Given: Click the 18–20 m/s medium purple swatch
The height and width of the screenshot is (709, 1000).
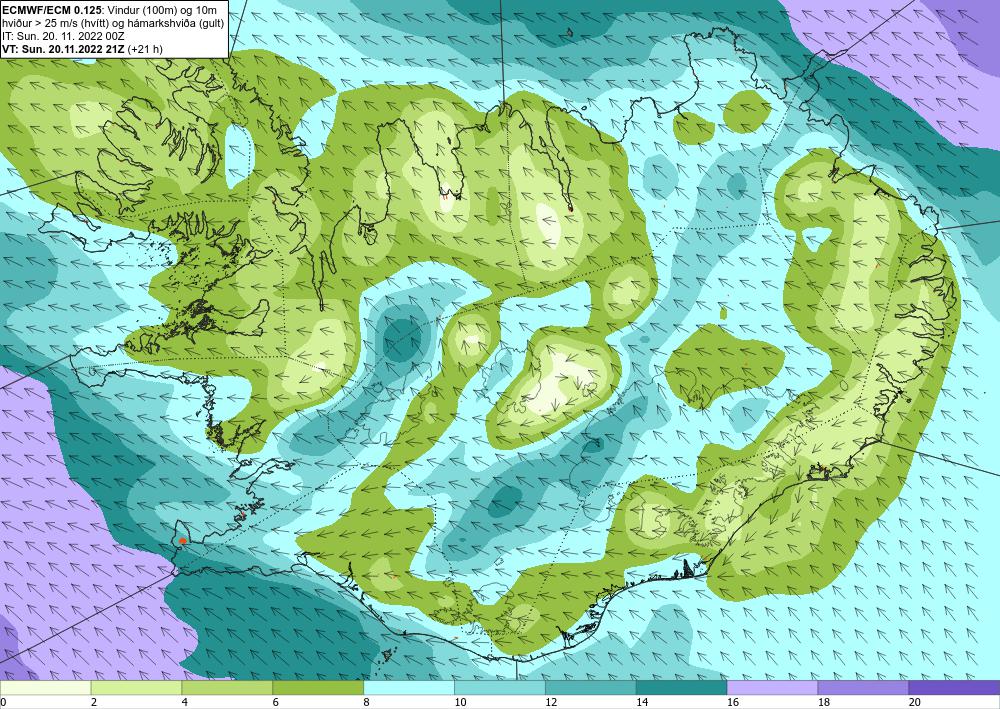Looking at the screenshot, I should [x=863, y=688].
